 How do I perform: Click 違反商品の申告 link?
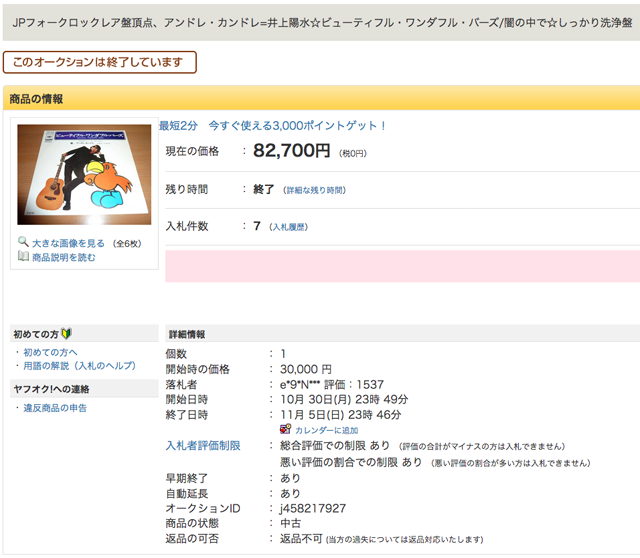[x=55, y=408]
